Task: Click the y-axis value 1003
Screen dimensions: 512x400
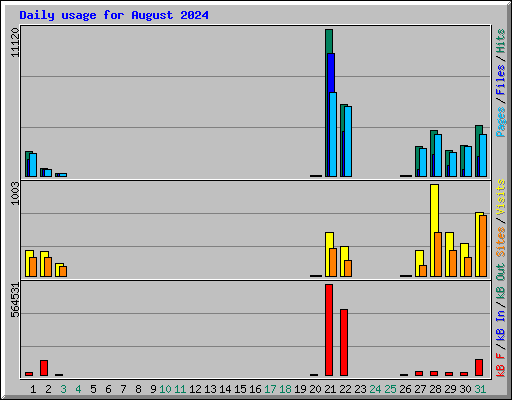Action: (15, 194)
